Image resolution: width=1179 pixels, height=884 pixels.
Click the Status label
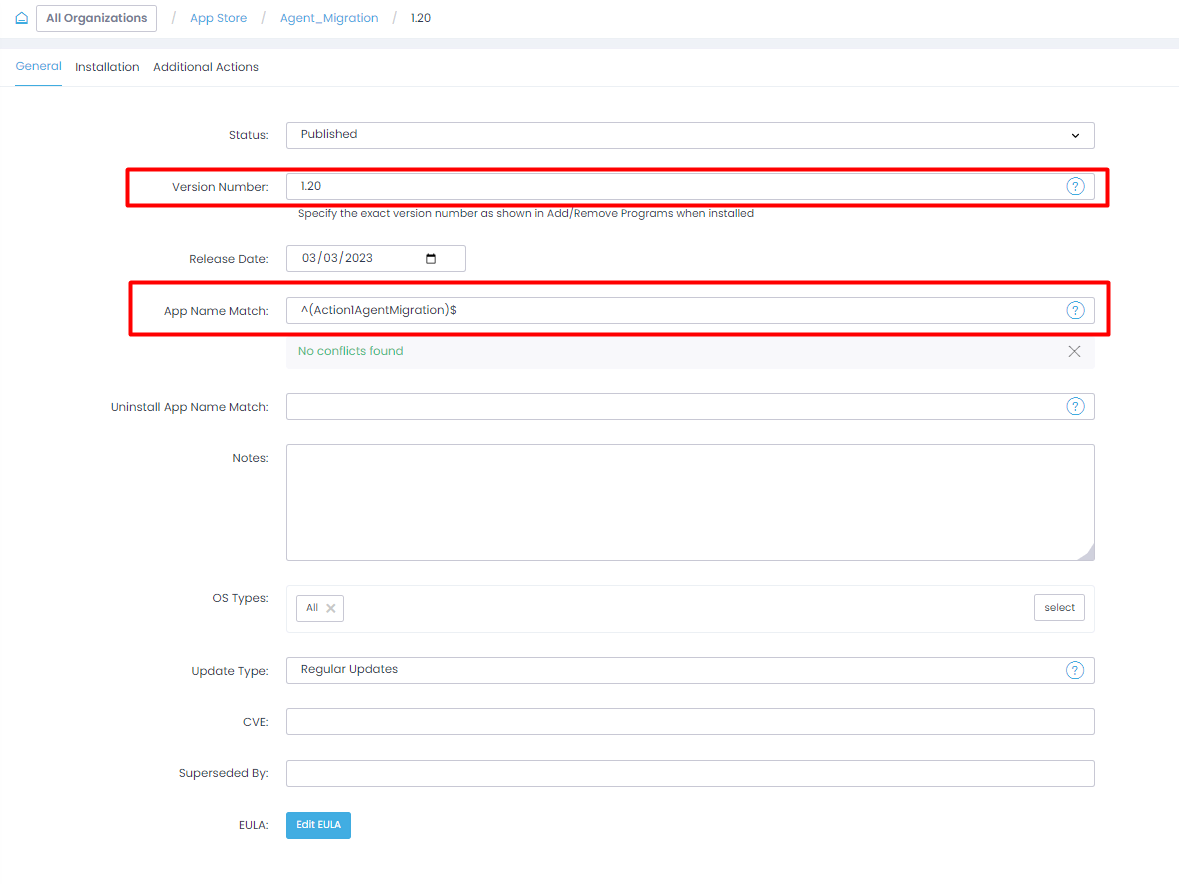pos(248,135)
